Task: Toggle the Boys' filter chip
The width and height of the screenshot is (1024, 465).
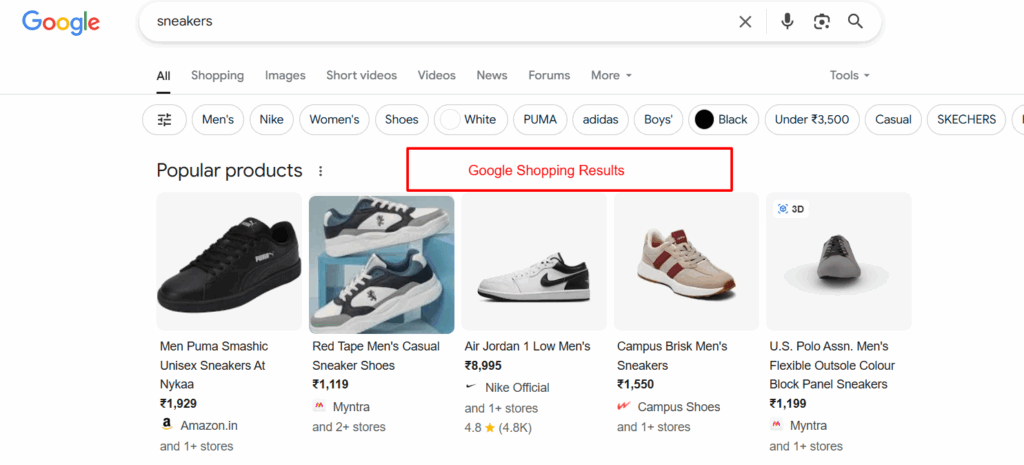Action: [658, 120]
